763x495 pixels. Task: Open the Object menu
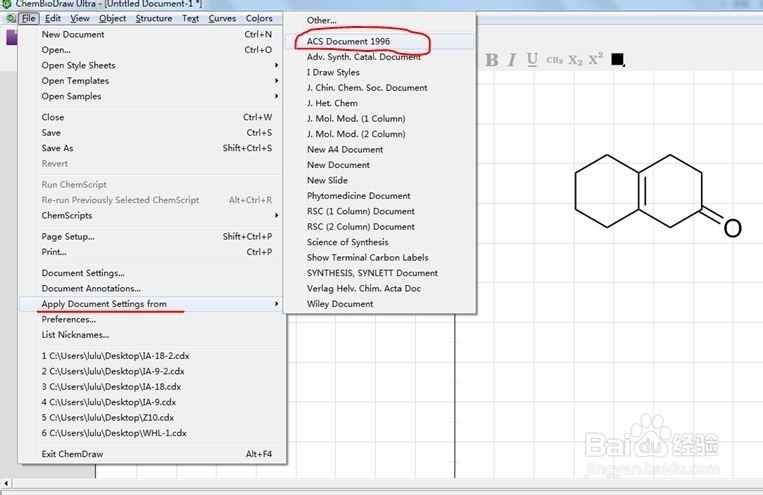(112, 18)
